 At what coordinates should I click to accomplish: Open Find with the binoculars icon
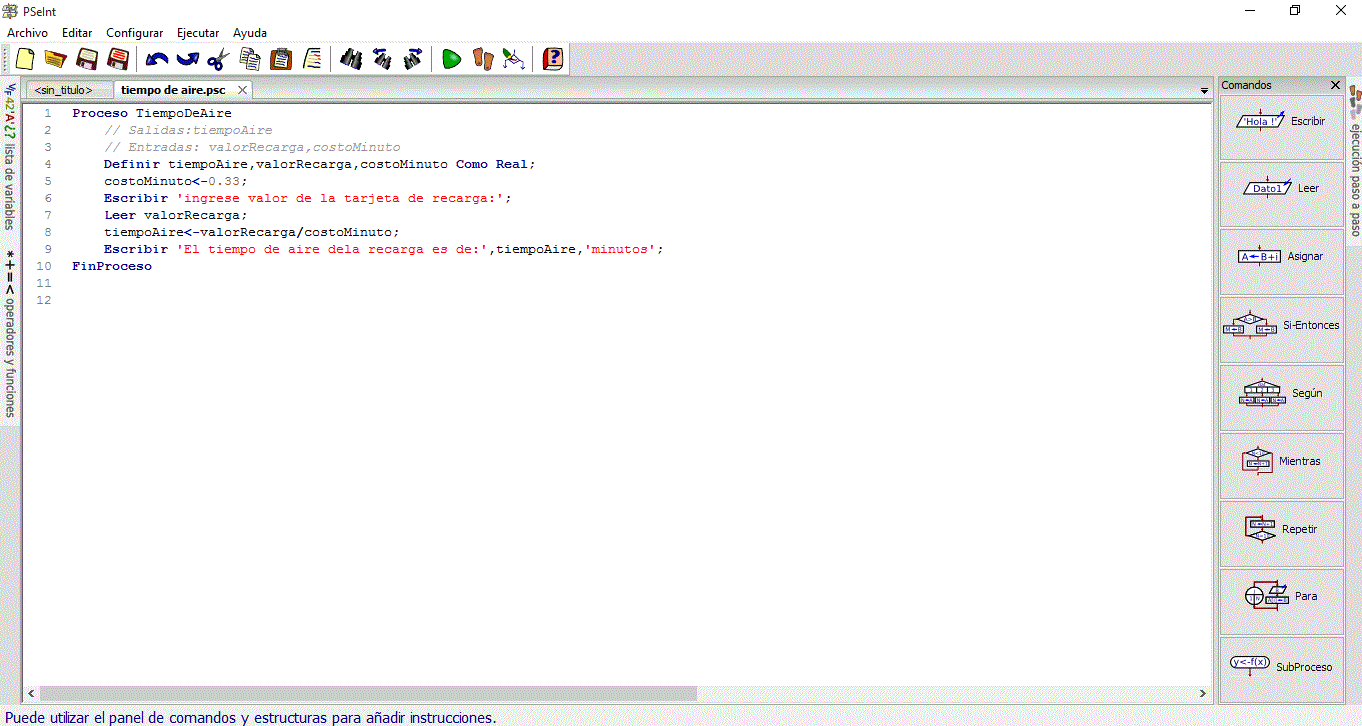click(351, 59)
